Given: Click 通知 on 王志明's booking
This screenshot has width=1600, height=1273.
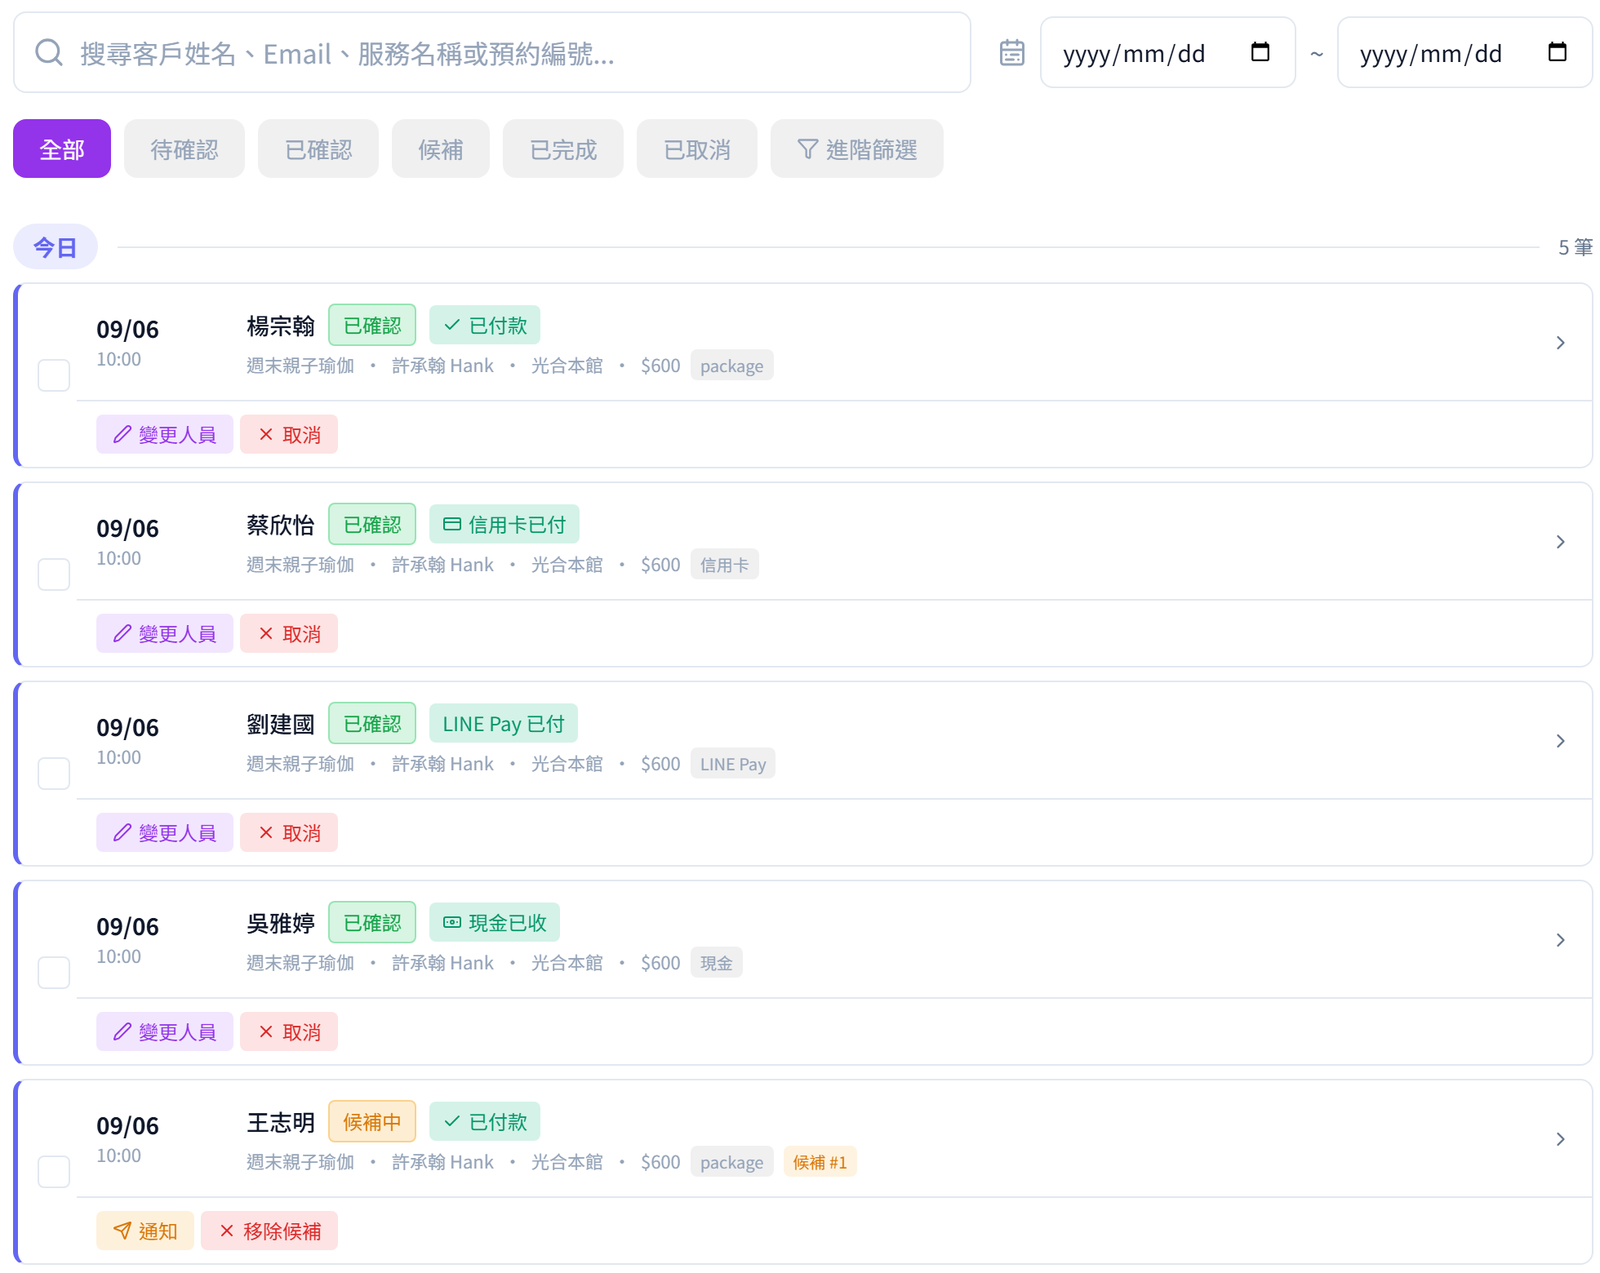Looking at the screenshot, I should coord(145,1230).
